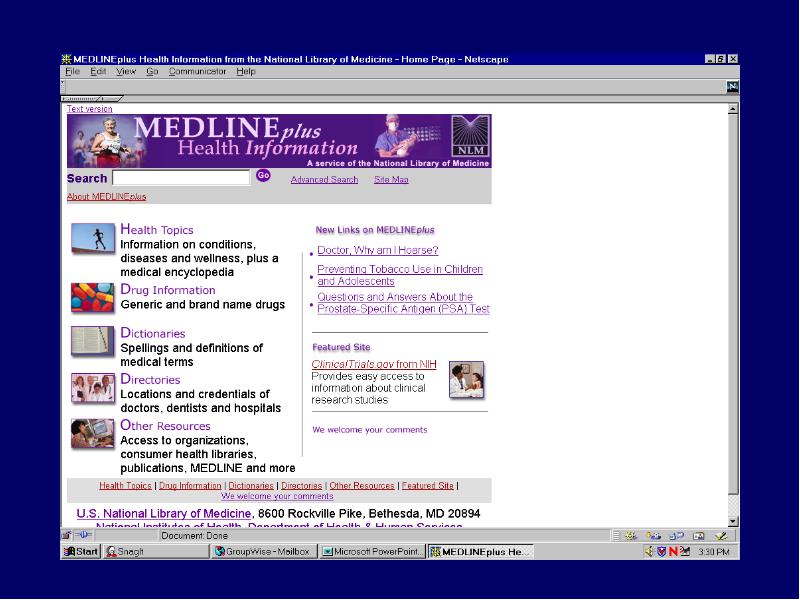Open the Help menu

coord(245,71)
